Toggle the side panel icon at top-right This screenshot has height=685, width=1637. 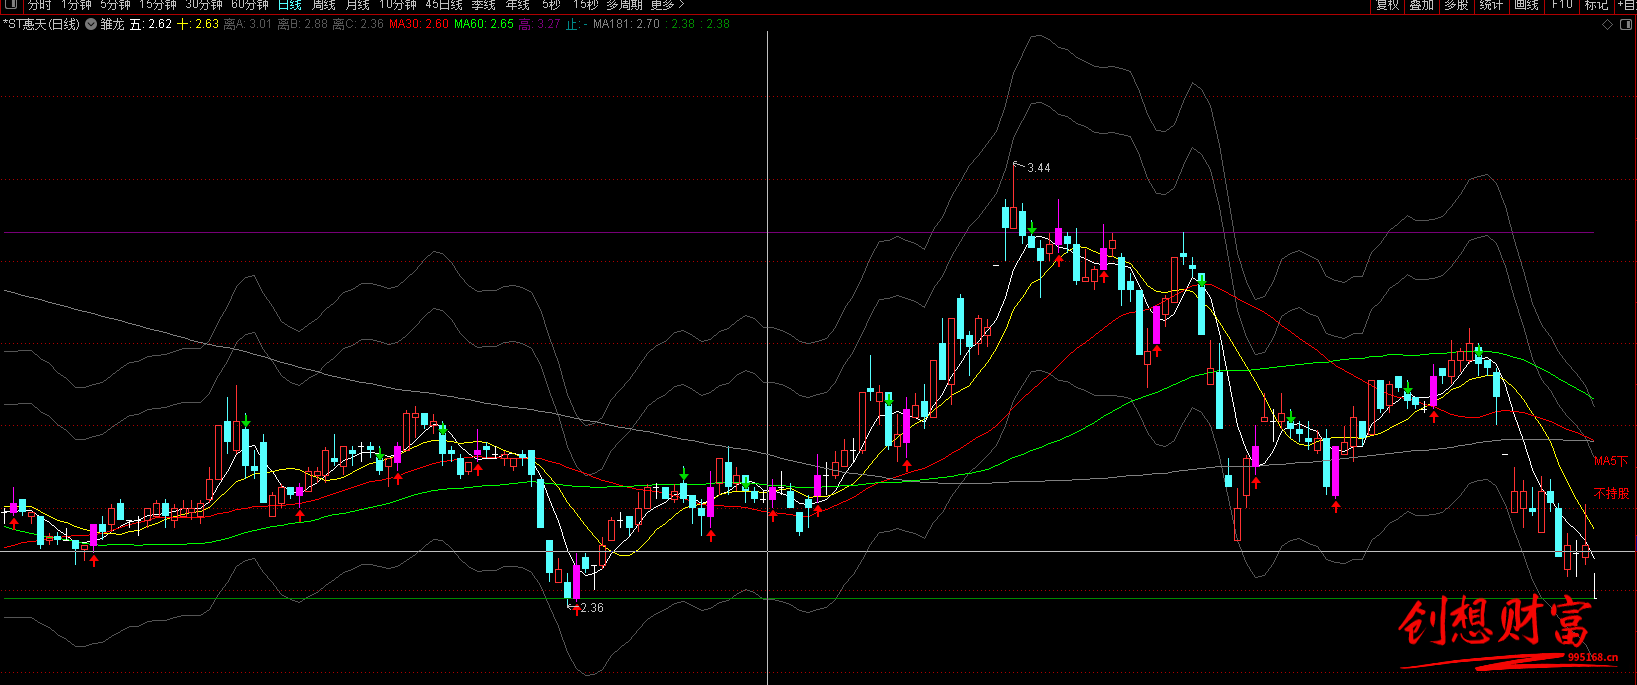pyautogui.click(x=1626, y=25)
